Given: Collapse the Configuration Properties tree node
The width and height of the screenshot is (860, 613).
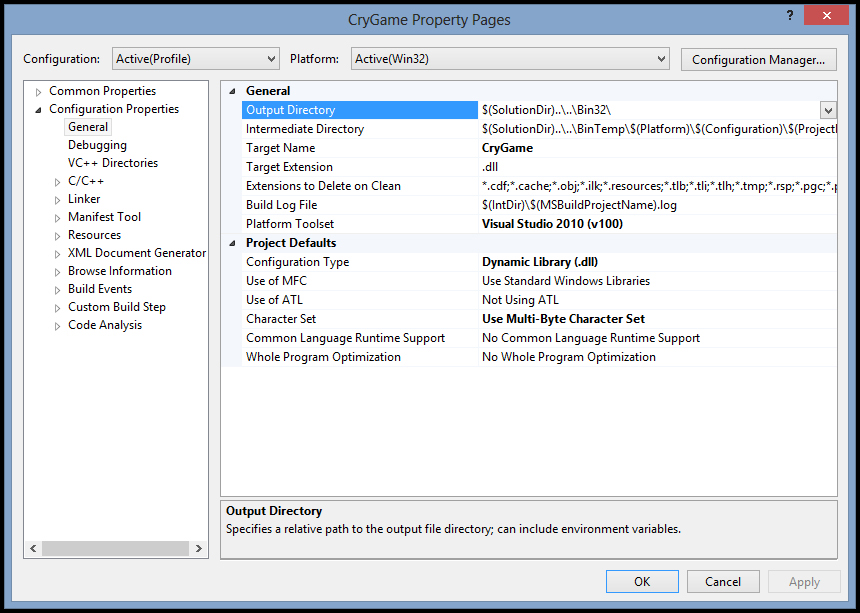Looking at the screenshot, I should point(38,110).
